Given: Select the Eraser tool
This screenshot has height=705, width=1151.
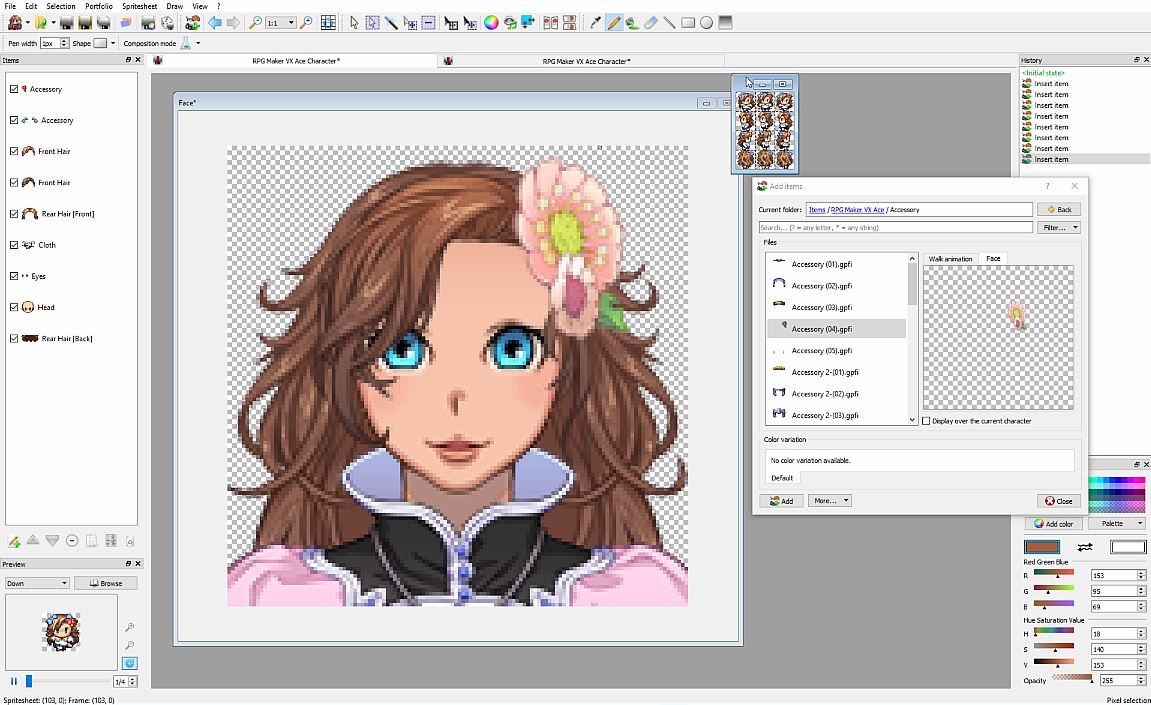Looking at the screenshot, I should point(650,22).
